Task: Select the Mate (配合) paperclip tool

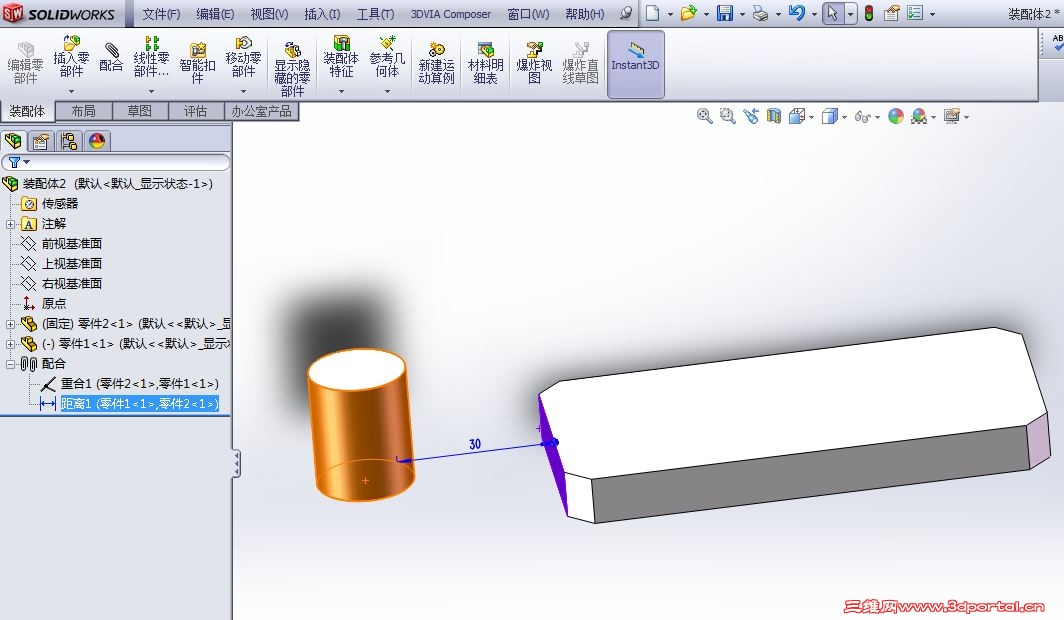Action: pyautogui.click(x=111, y=57)
